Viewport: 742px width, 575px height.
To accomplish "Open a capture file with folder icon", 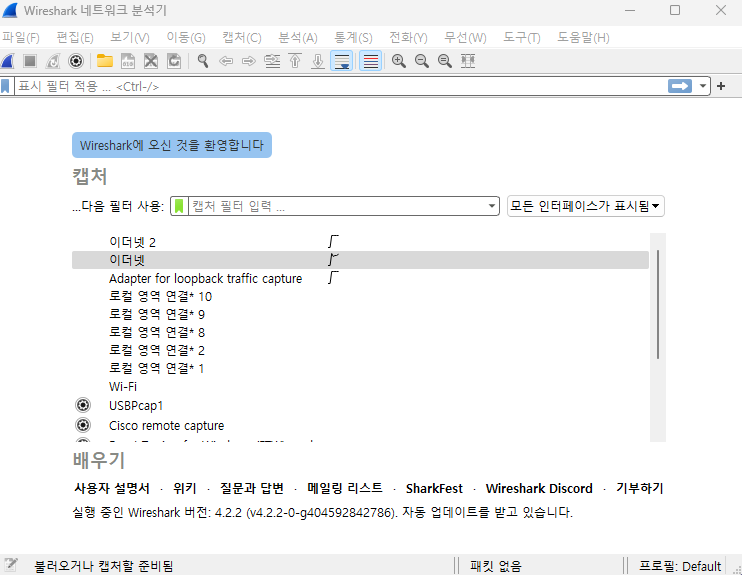I will click(105, 61).
